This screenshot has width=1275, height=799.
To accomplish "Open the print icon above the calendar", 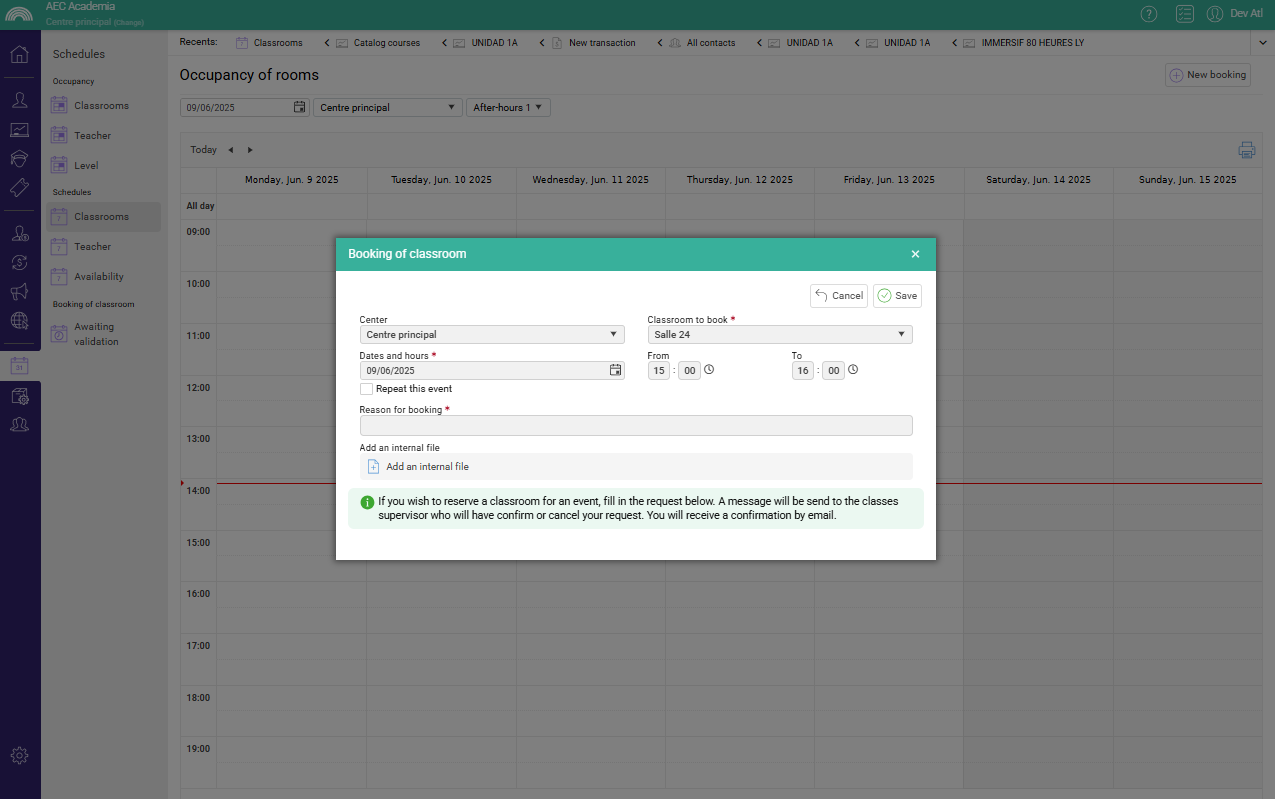I will coord(1246,150).
